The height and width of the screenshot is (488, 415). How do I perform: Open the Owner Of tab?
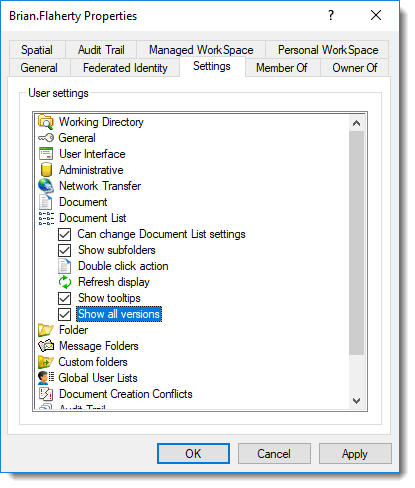tap(354, 68)
